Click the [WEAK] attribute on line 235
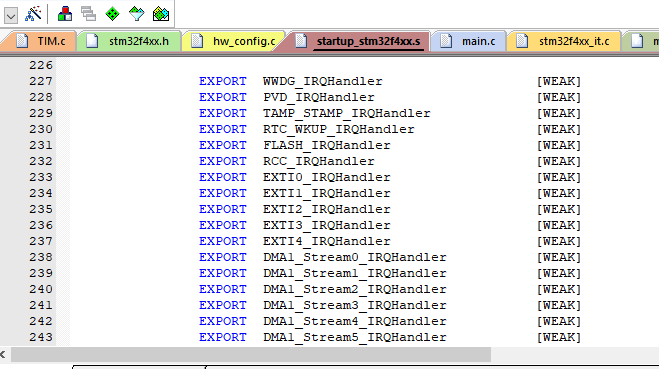 pyautogui.click(x=559, y=209)
